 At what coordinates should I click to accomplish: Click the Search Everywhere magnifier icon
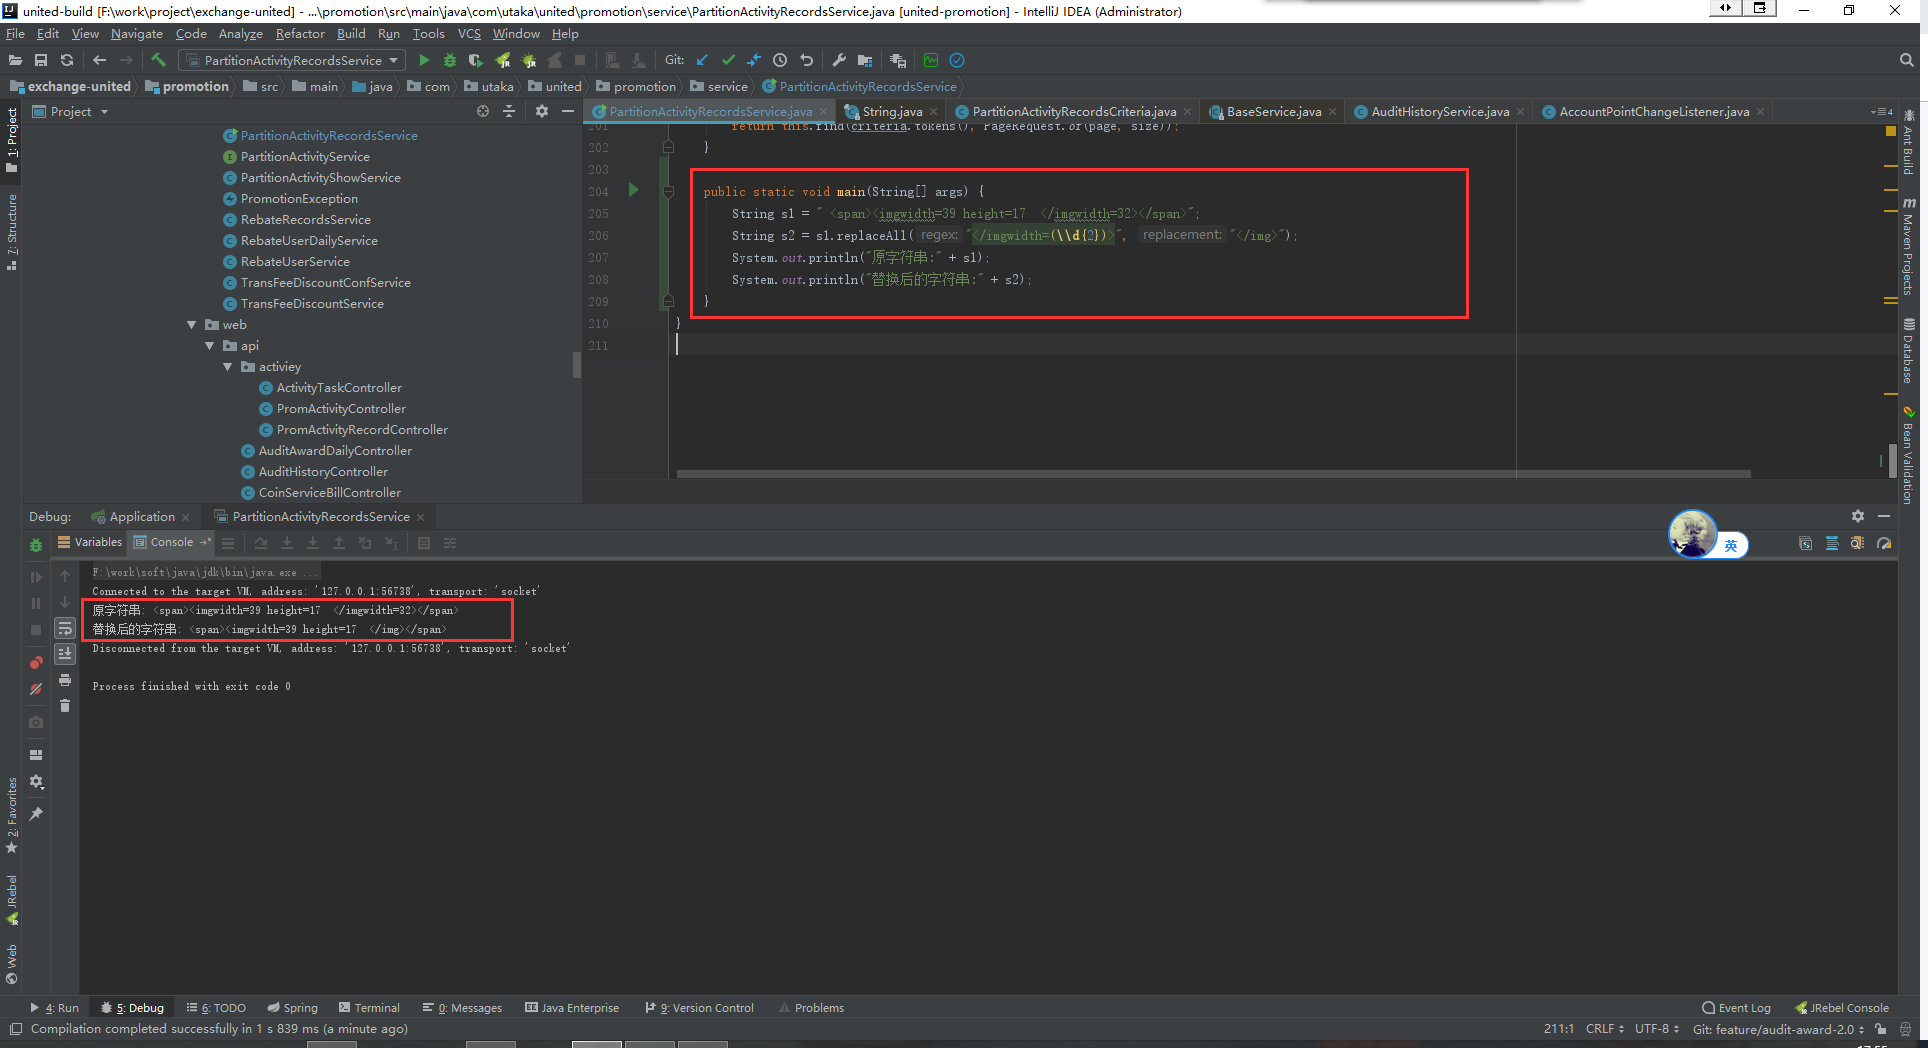click(x=1906, y=60)
